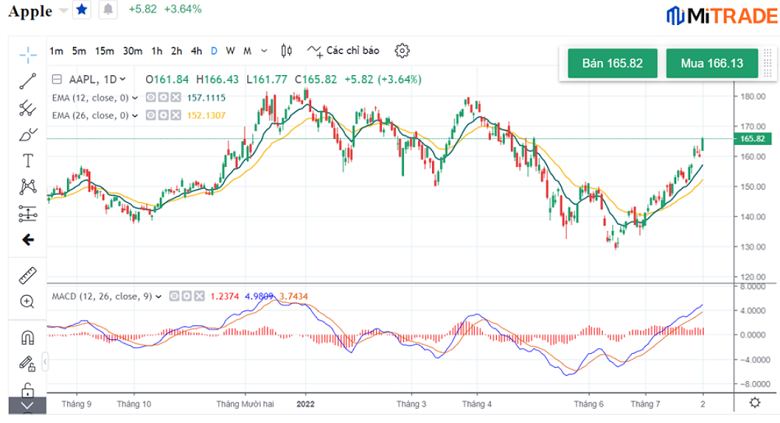
Task: Lock all drawing tools
Action: pyautogui.click(x=28, y=390)
